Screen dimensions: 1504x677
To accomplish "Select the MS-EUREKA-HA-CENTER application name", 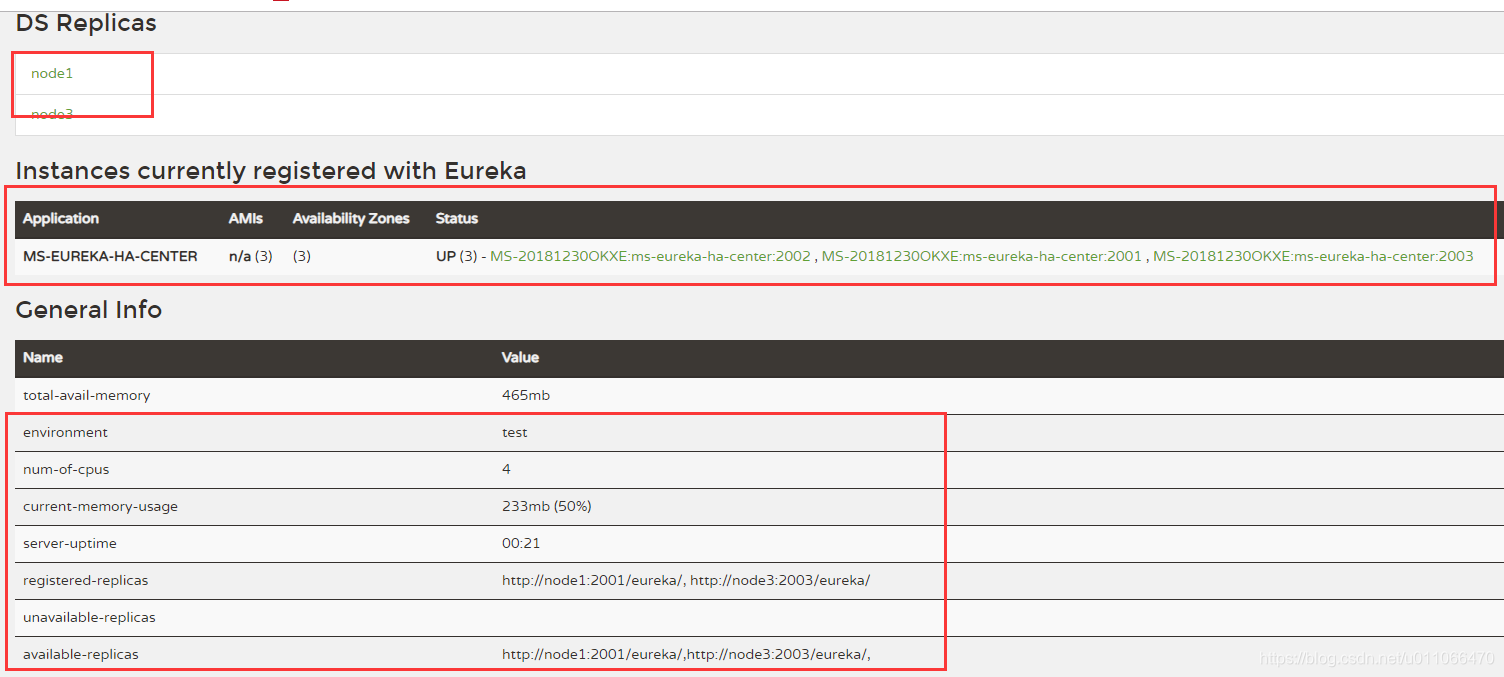I will coord(110,256).
